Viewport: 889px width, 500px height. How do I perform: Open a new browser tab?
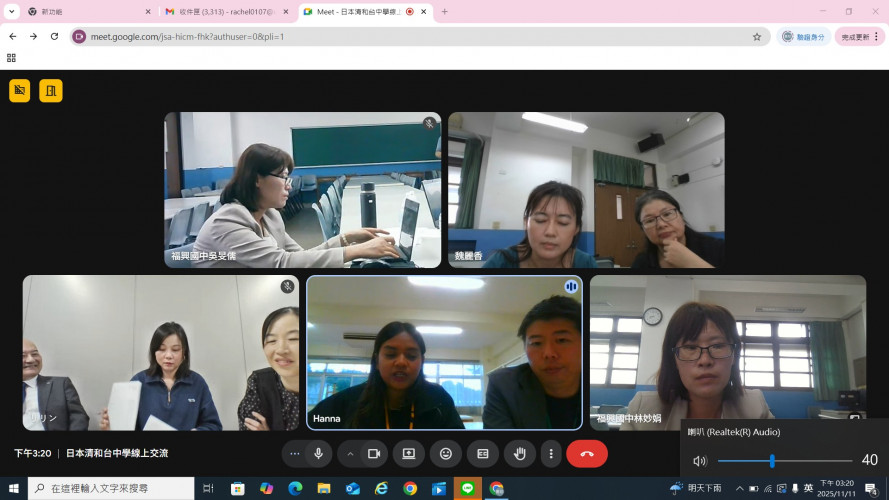tap(444, 12)
